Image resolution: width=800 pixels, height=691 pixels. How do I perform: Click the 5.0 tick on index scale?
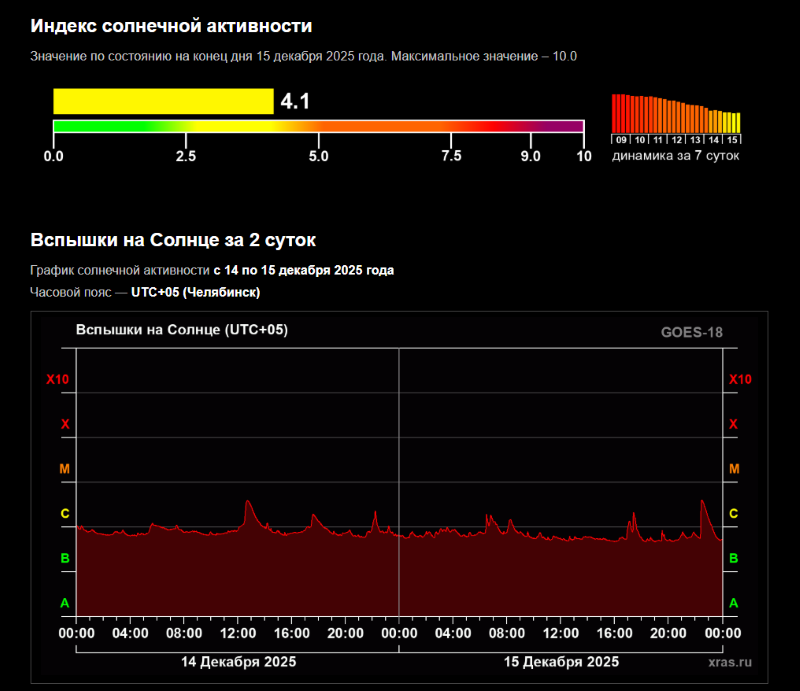318,156
